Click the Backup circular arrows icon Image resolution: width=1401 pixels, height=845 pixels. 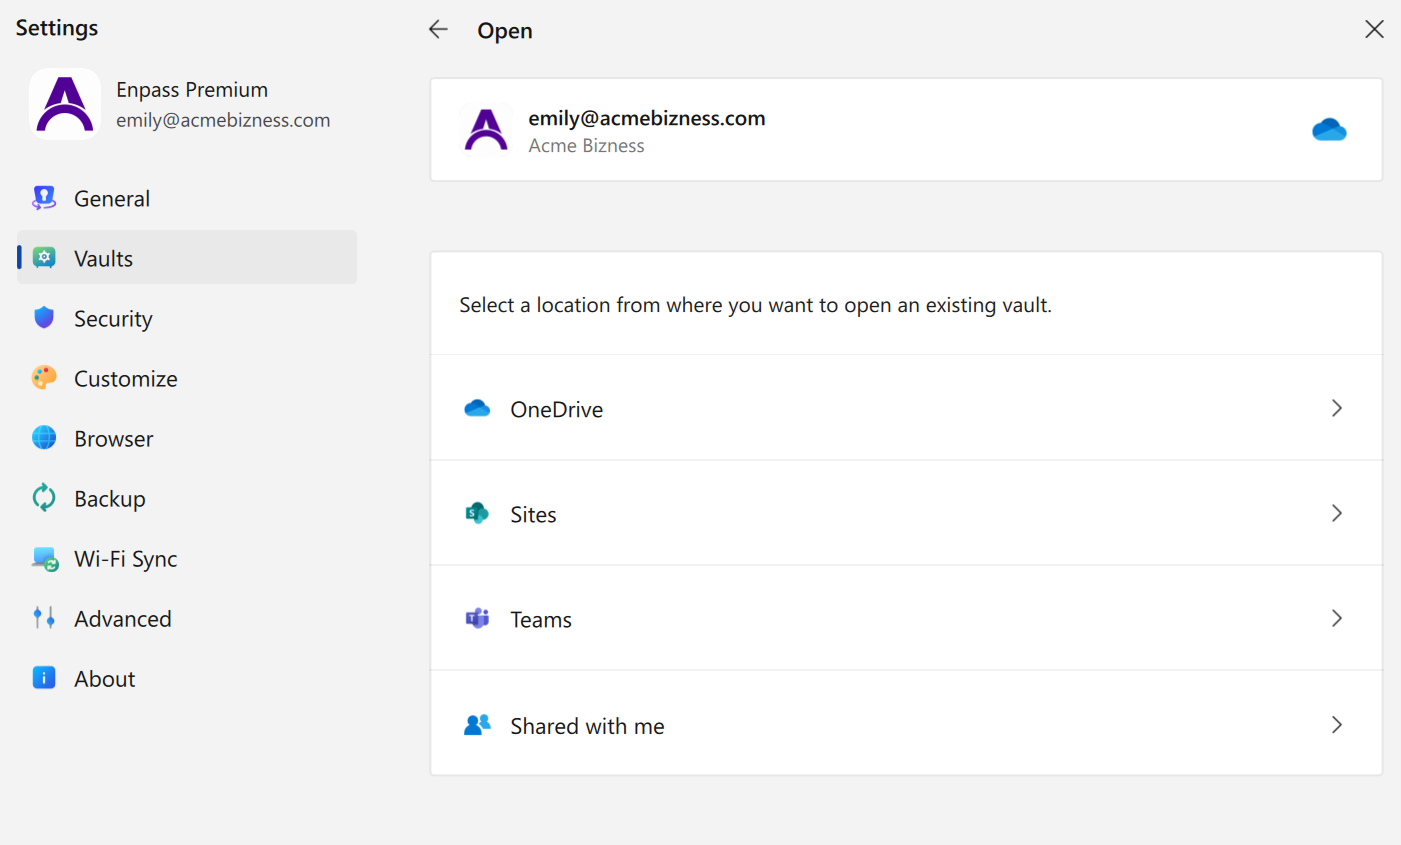[x=44, y=498]
